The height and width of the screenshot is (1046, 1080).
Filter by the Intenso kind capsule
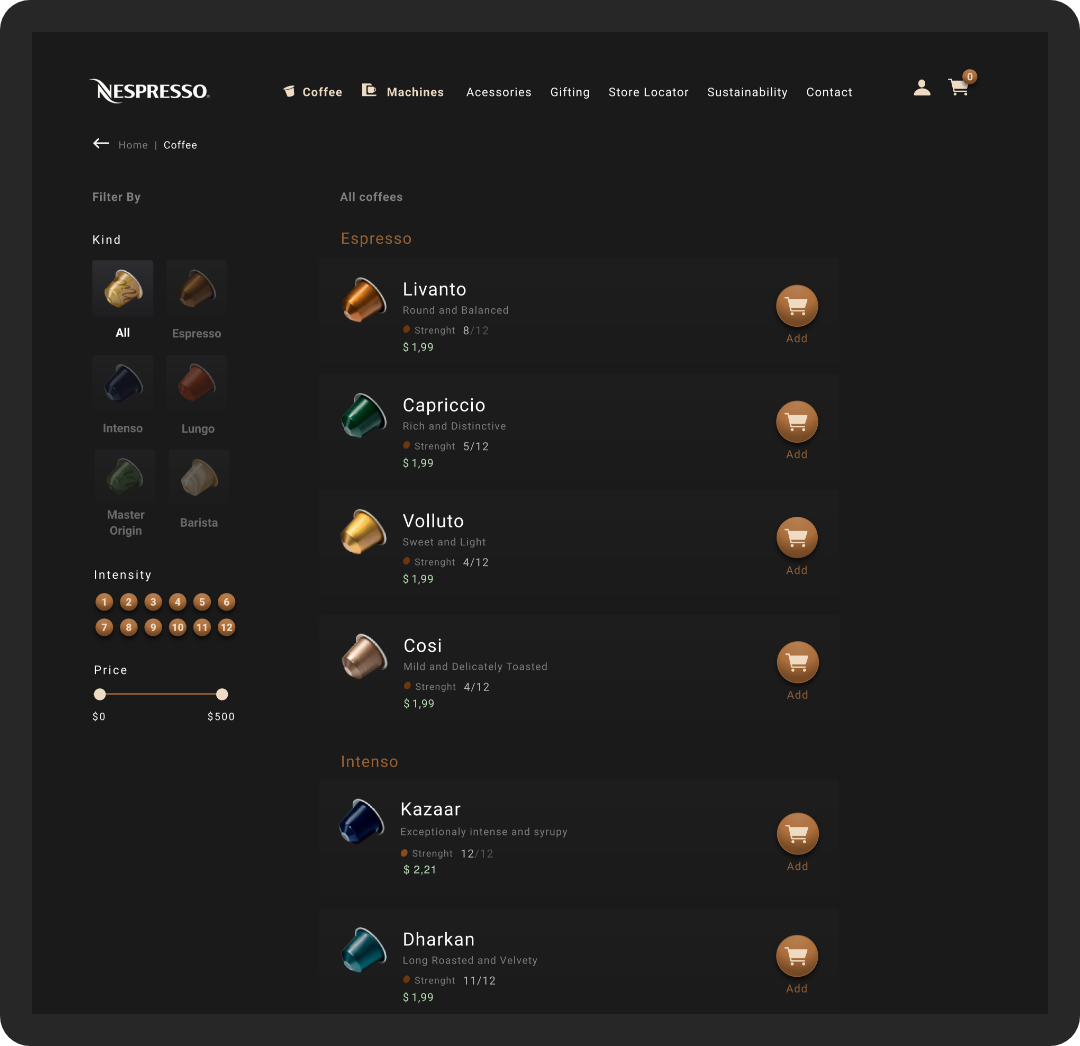tap(123, 383)
